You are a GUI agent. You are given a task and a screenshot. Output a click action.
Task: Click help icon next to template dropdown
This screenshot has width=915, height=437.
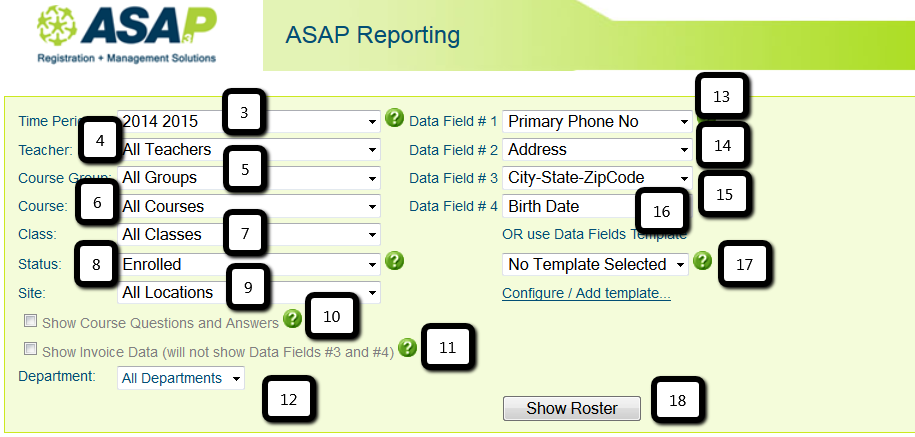(x=703, y=261)
